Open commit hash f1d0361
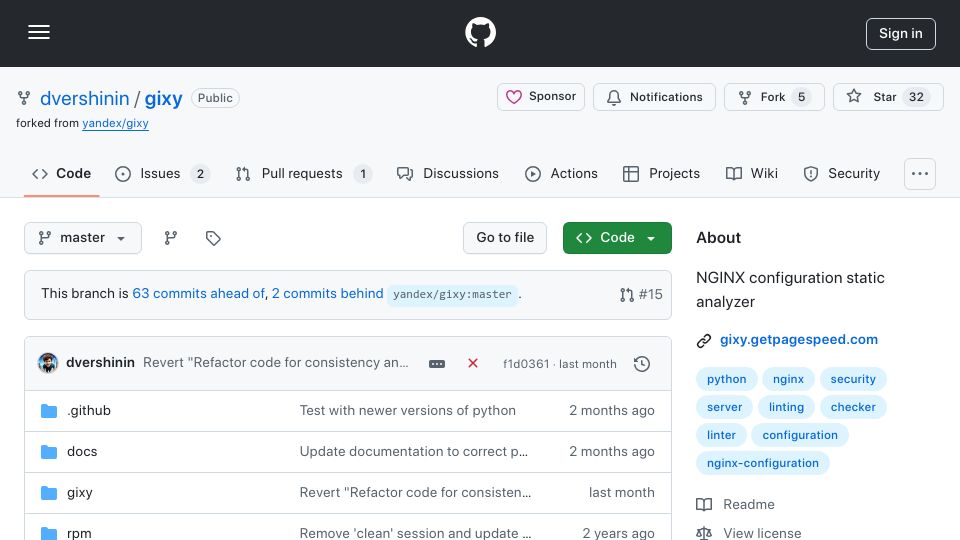 click(x=526, y=364)
